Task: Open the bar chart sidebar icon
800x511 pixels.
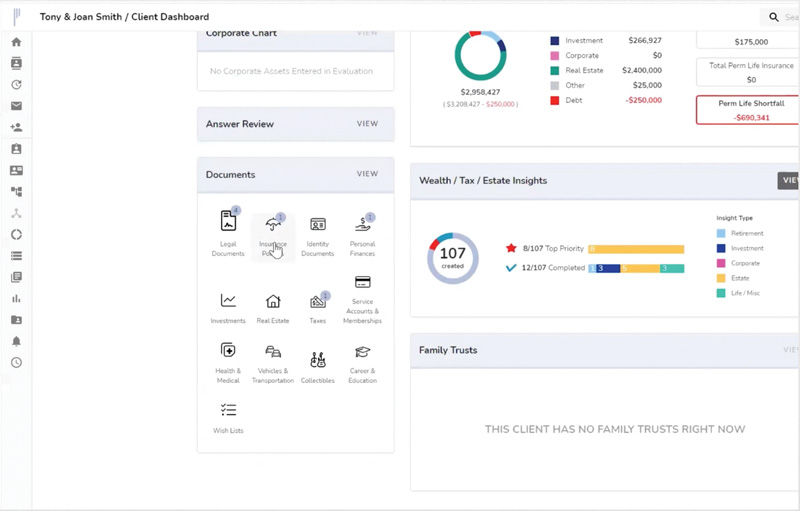Action: 16,298
